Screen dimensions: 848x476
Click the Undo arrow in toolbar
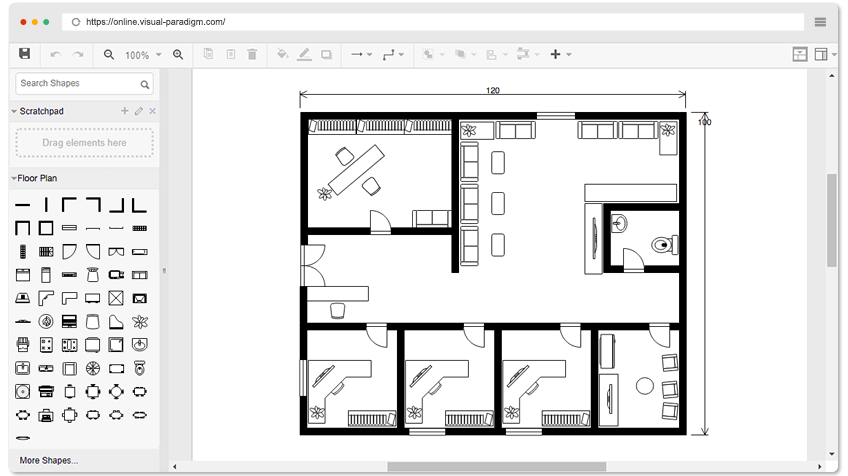[x=55, y=54]
